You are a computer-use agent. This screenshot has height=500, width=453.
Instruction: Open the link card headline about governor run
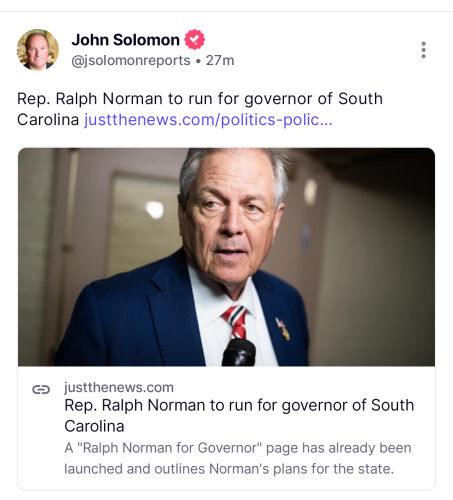tap(239, 416)
